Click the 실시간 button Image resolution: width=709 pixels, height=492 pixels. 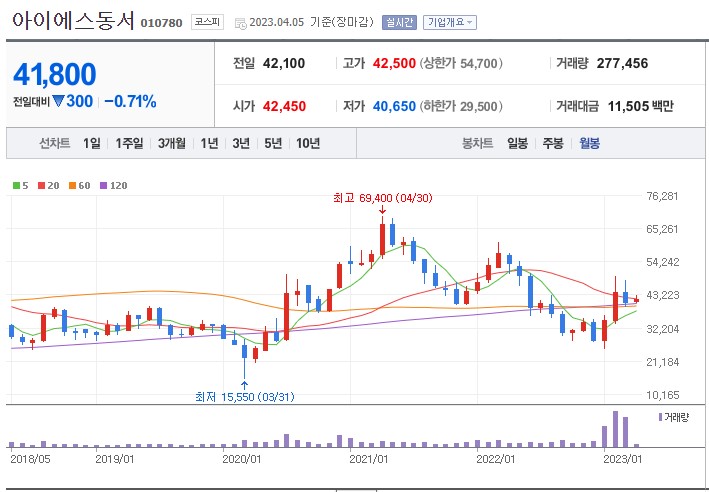tap(399, 22)
